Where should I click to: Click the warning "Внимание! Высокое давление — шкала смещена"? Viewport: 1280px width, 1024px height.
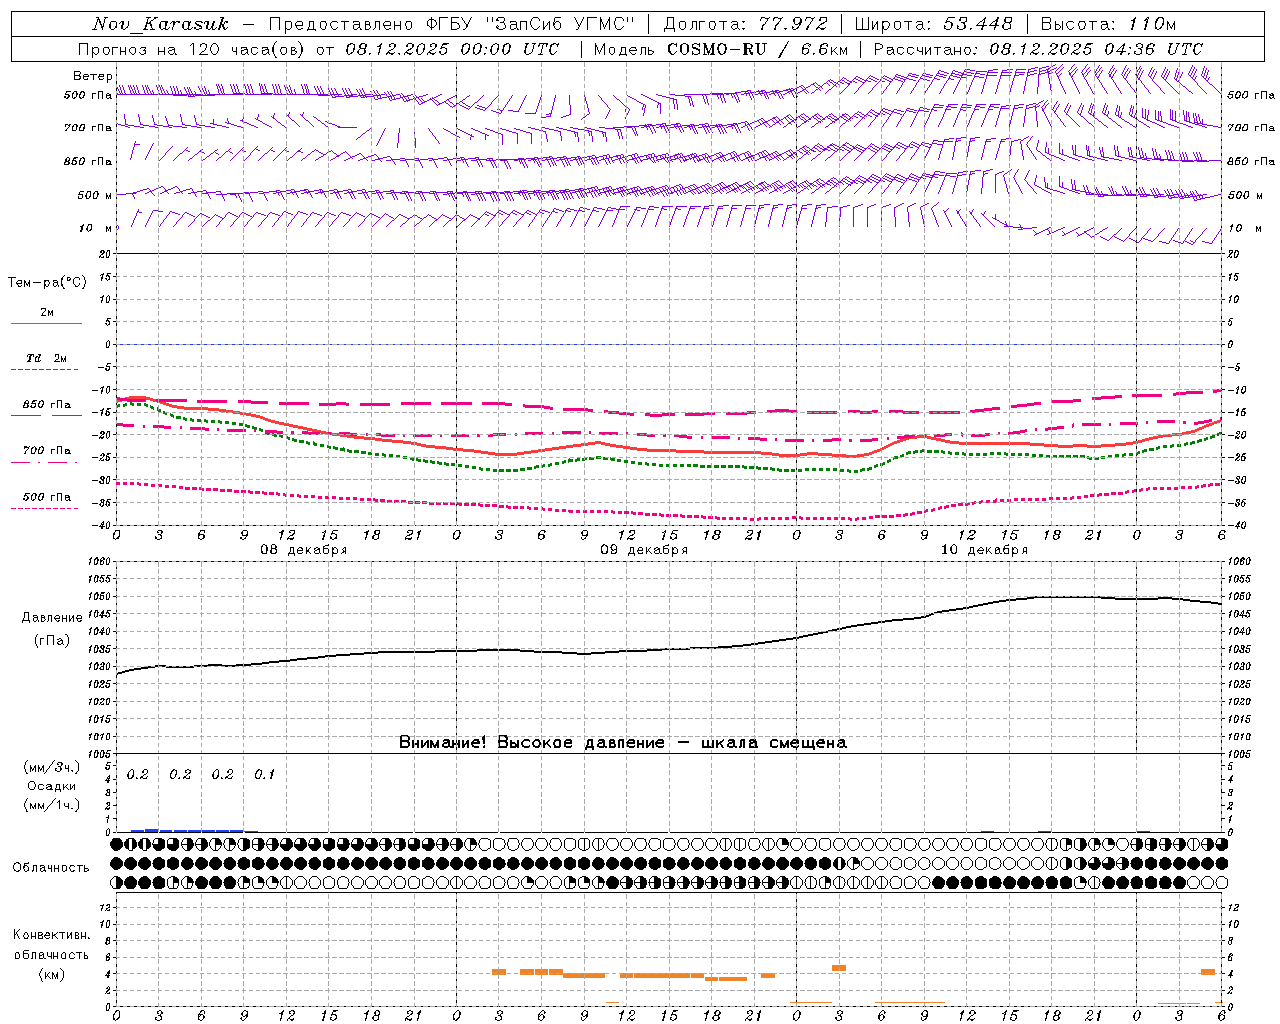point(623,743)
